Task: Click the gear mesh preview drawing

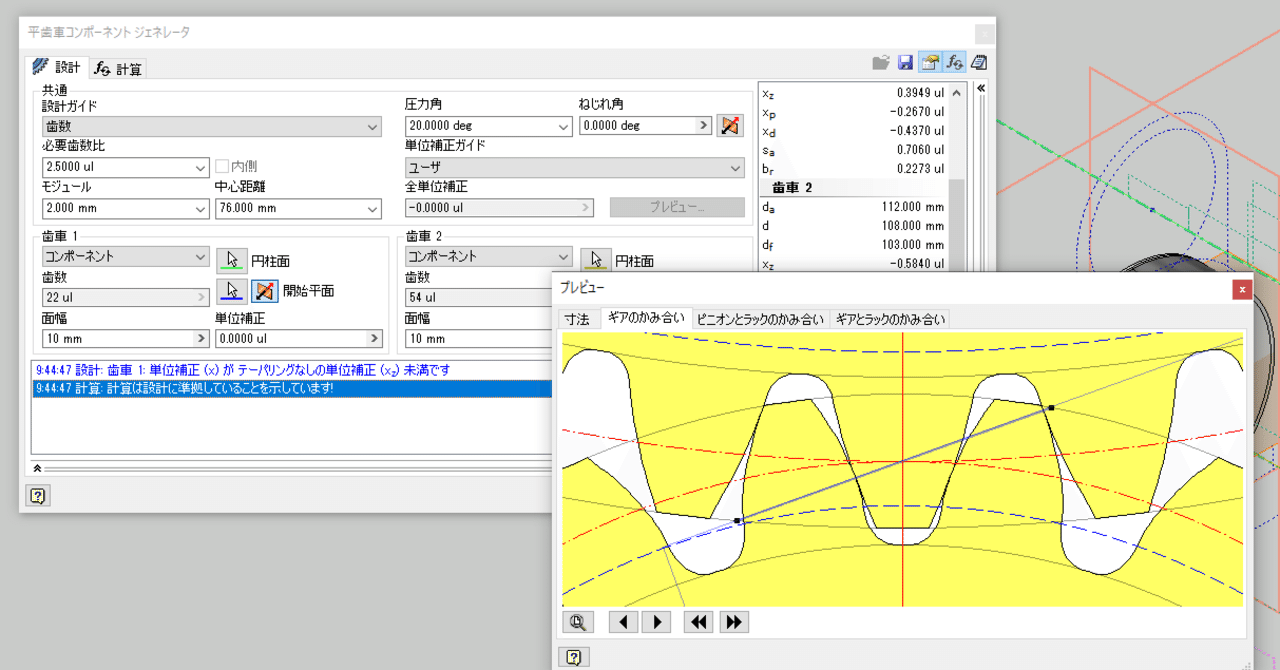Action: point(903,468)
